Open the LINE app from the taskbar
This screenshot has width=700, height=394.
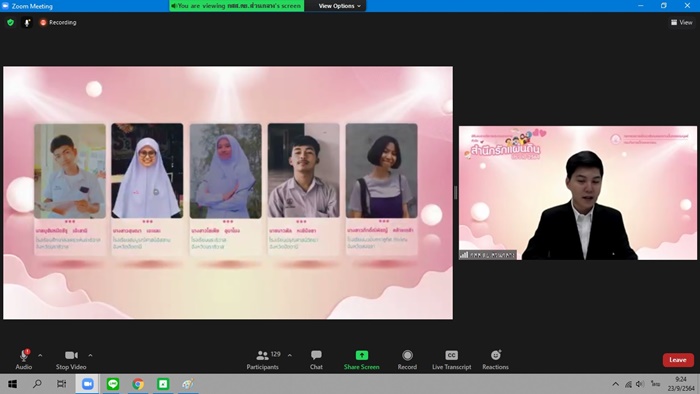pyautogui.click(x=112, y=384)
